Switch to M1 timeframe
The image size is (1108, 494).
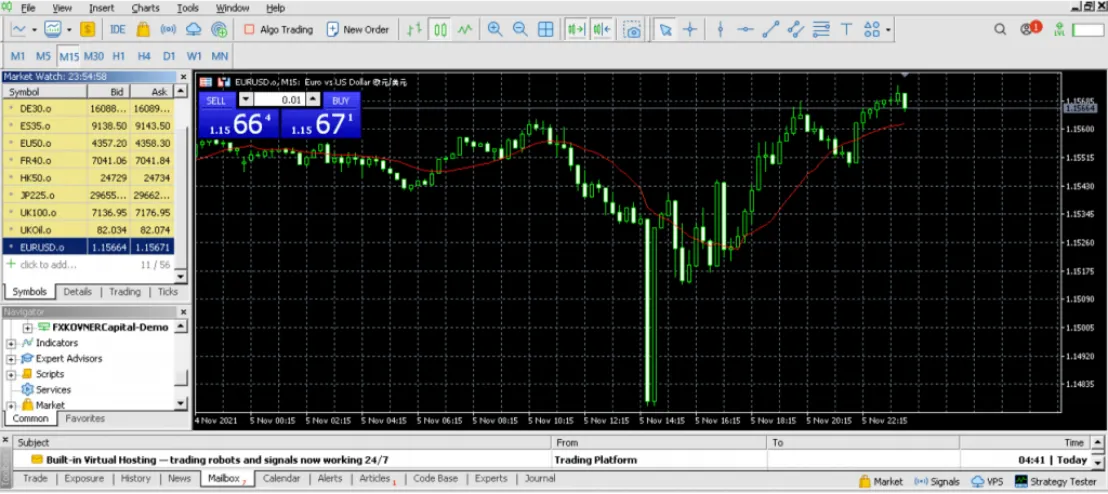(x=18, y=56)
